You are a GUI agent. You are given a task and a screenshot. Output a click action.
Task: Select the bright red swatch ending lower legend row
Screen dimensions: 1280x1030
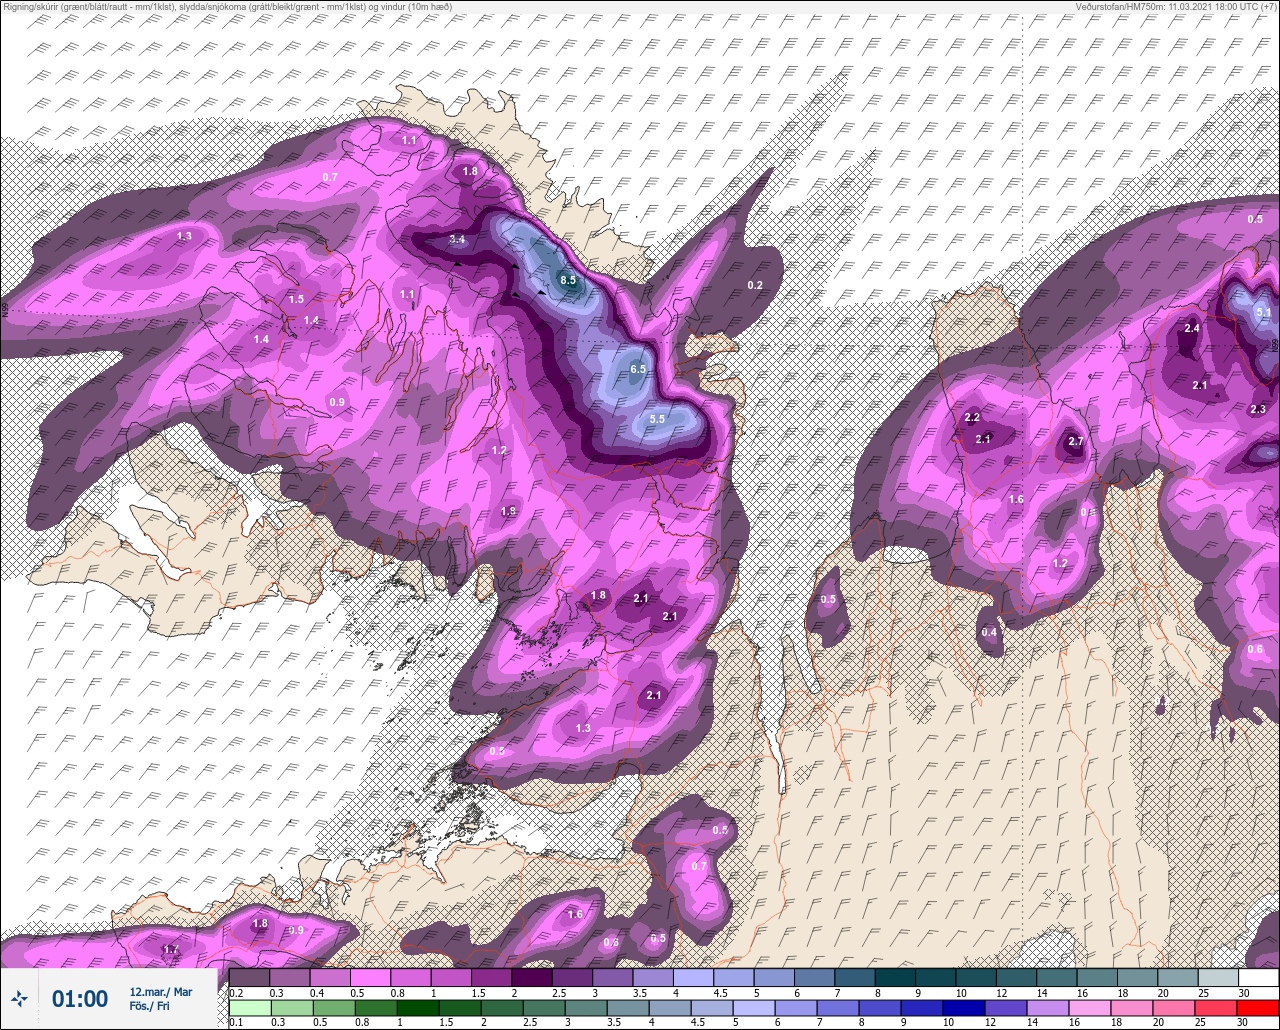1258,1008
